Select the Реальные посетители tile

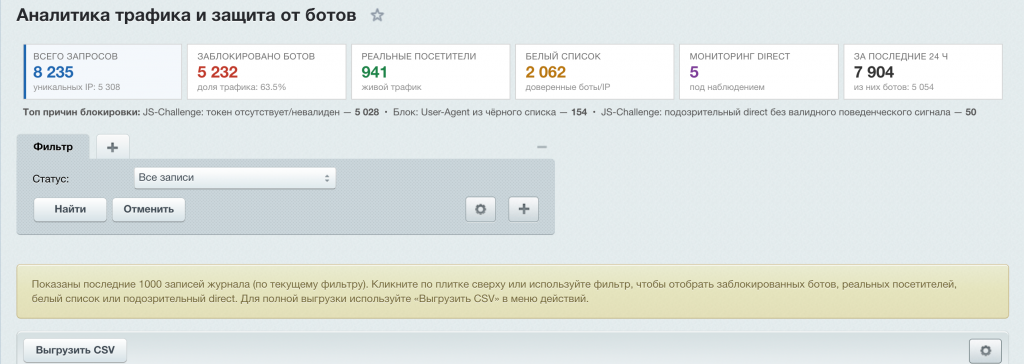(x=430, y=72)
